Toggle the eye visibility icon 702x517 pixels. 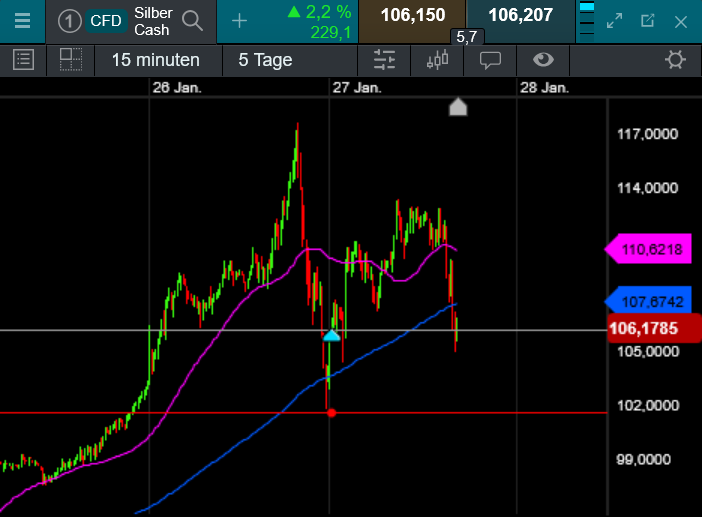pyautogui.click(x=543, y=60)
